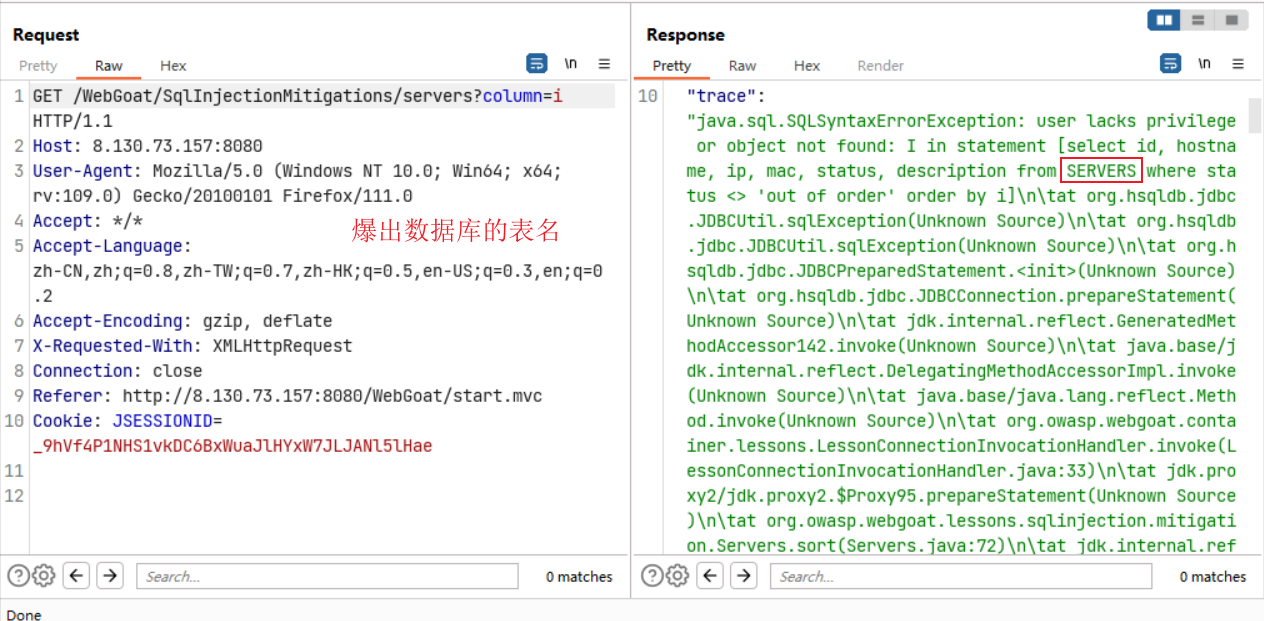Click the Response search input field

[960, 576]
